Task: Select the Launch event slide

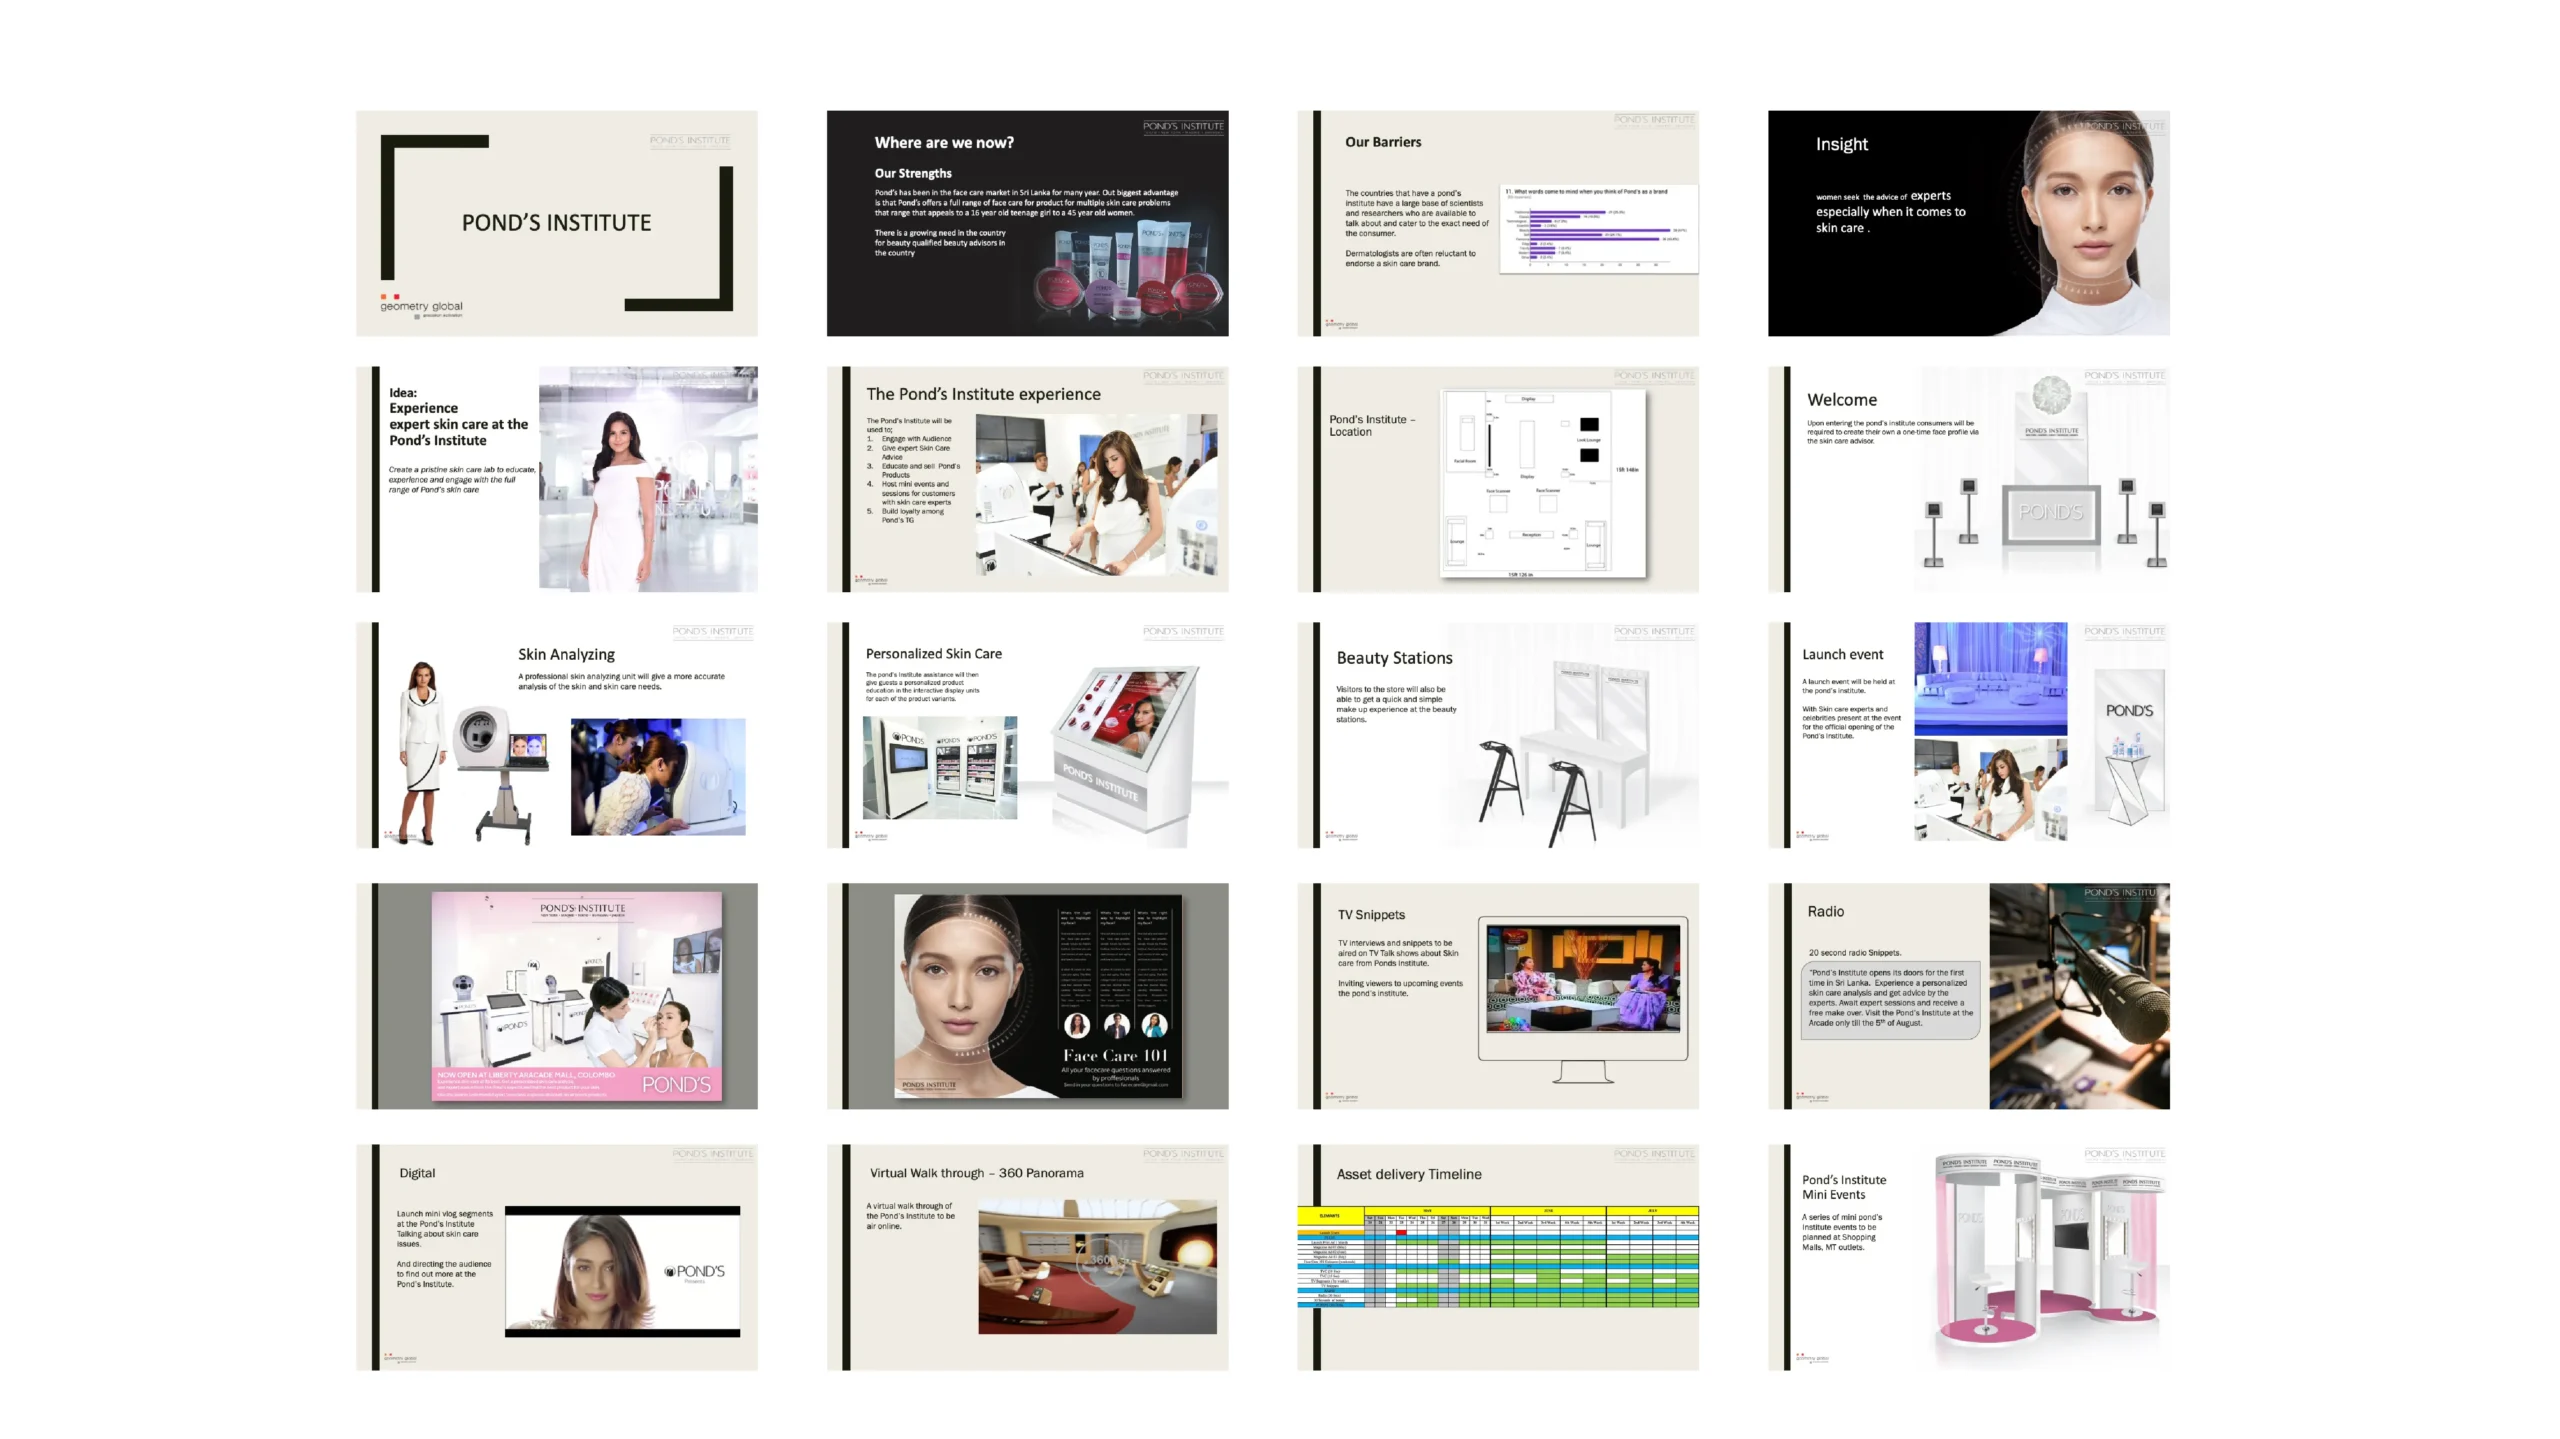Action: tap(1968, 735)
